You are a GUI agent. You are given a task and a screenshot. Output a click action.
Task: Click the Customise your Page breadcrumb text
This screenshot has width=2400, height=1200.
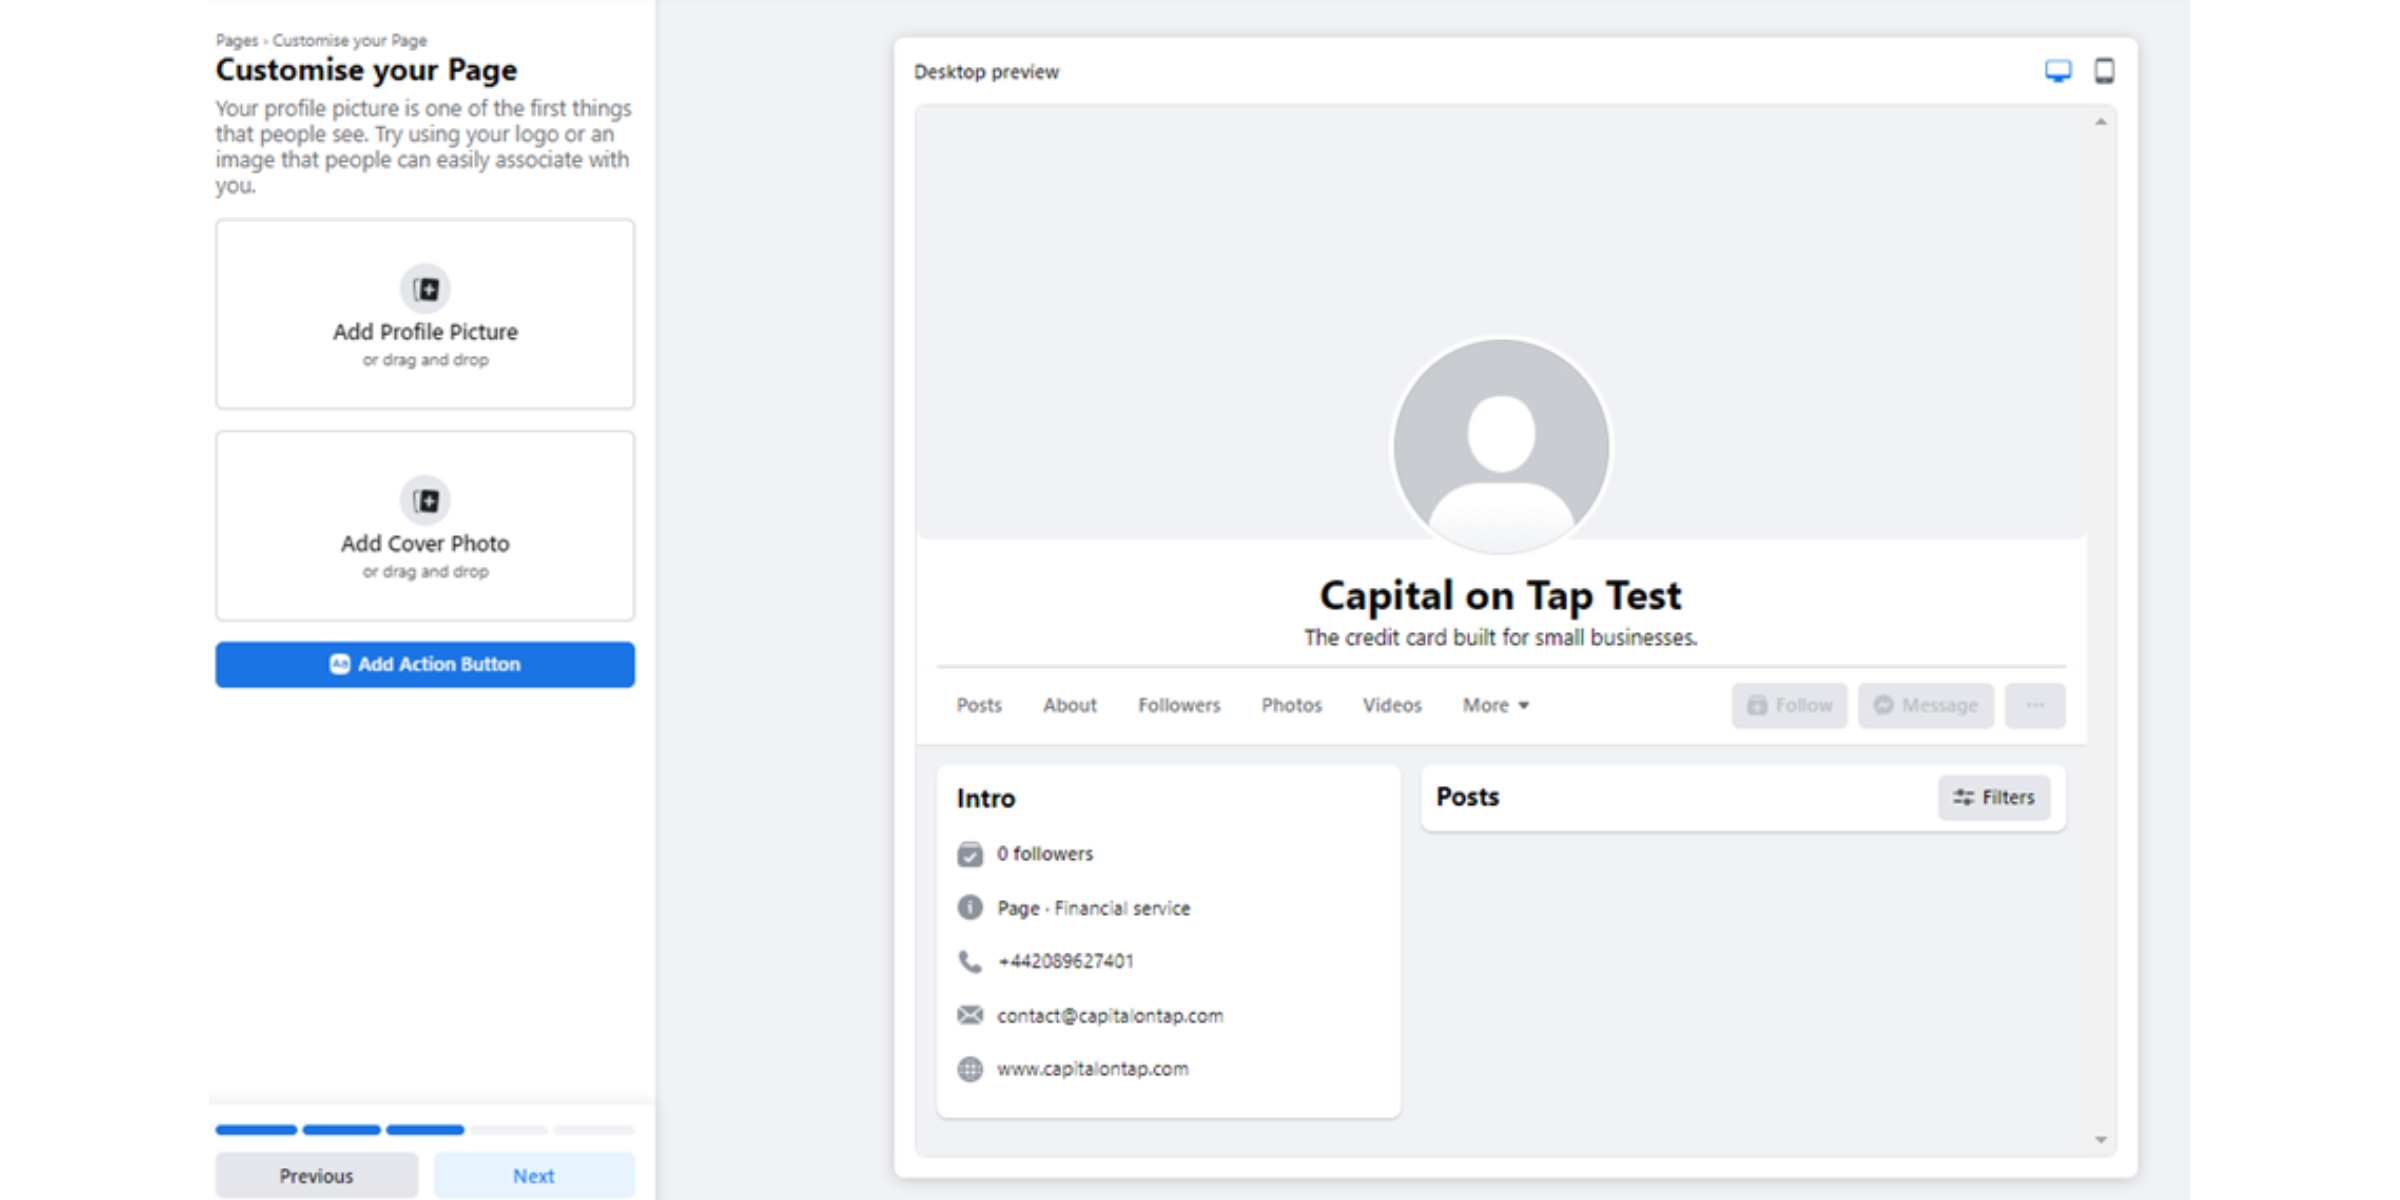[x=350, y=41]
